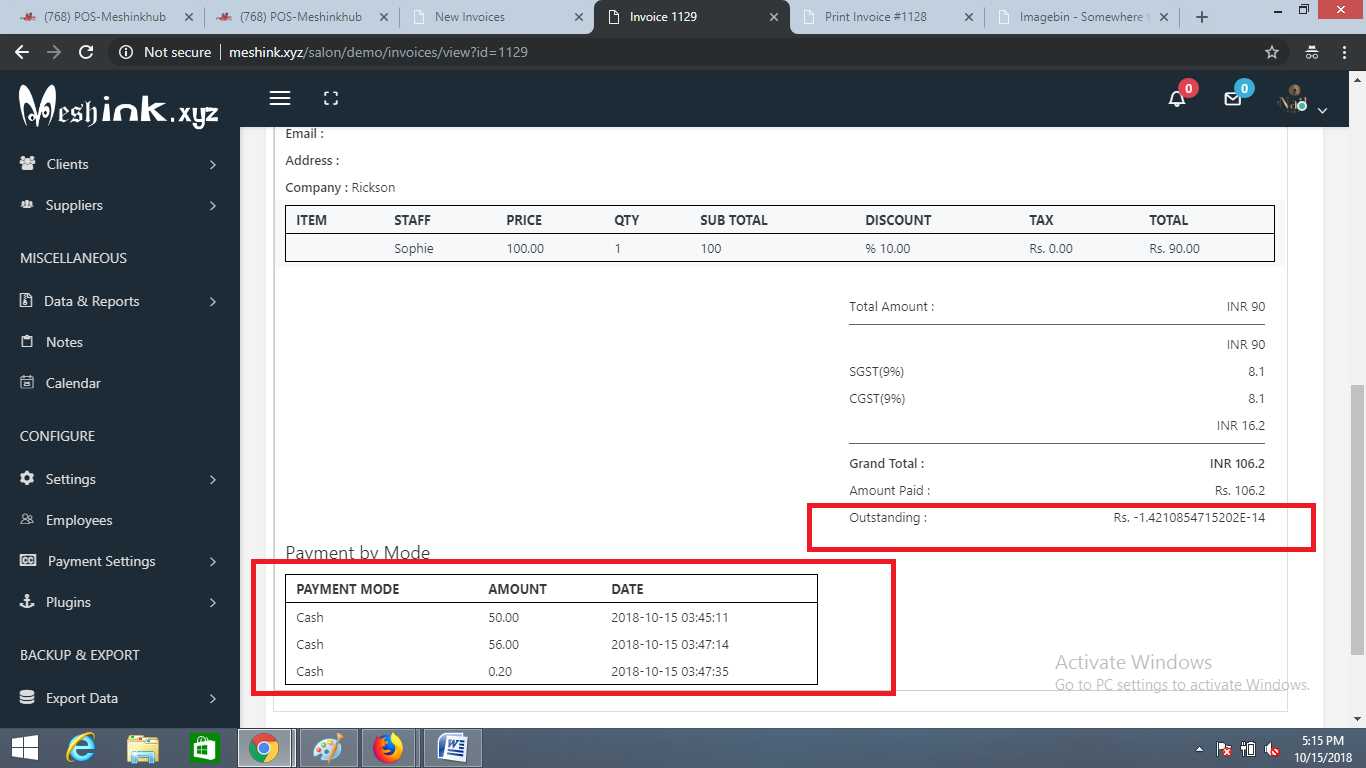
Task: Open Microsoft Word from the taskbar
Action: pos(453,748)
